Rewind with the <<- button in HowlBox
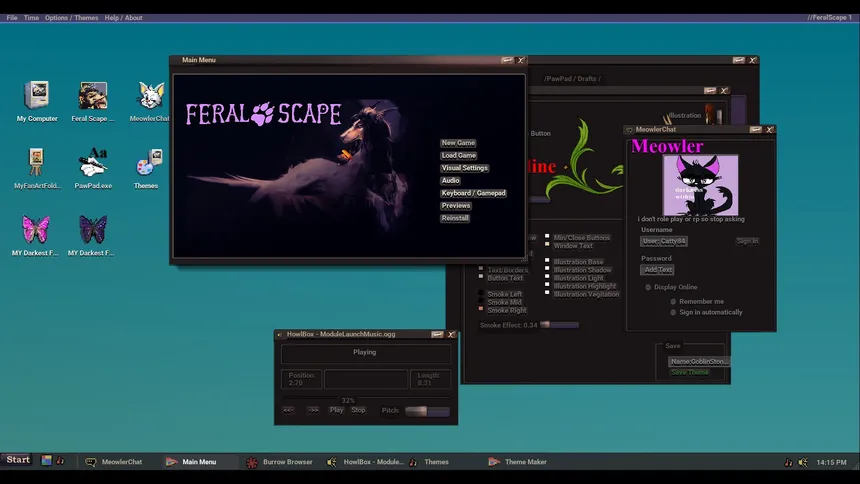Viewport: 860px width, 484px height. (288, 410)
